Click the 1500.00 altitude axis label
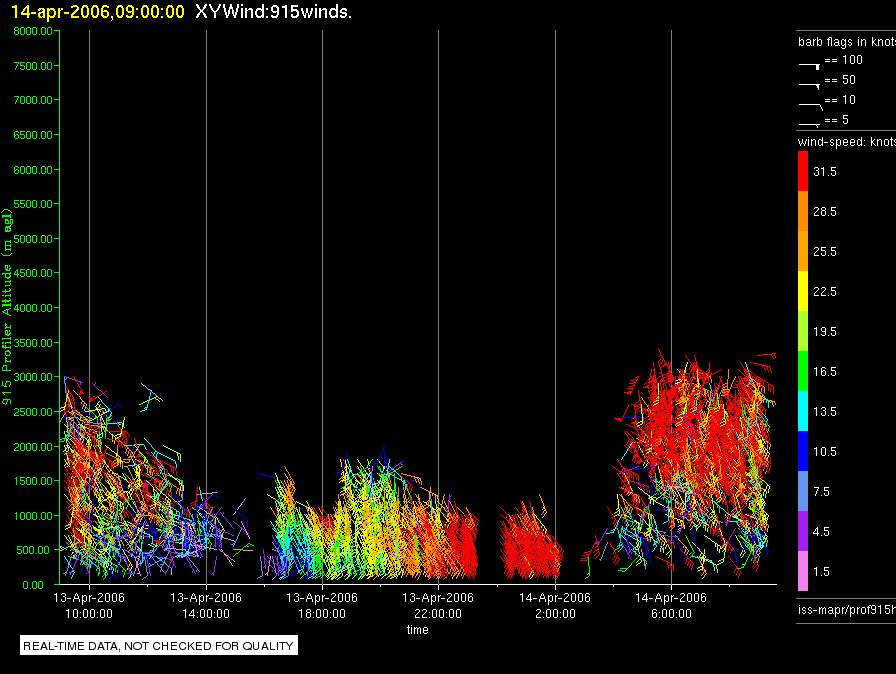Image resolution: width=896 pixels, height=674 pixels. pos(33,481)
